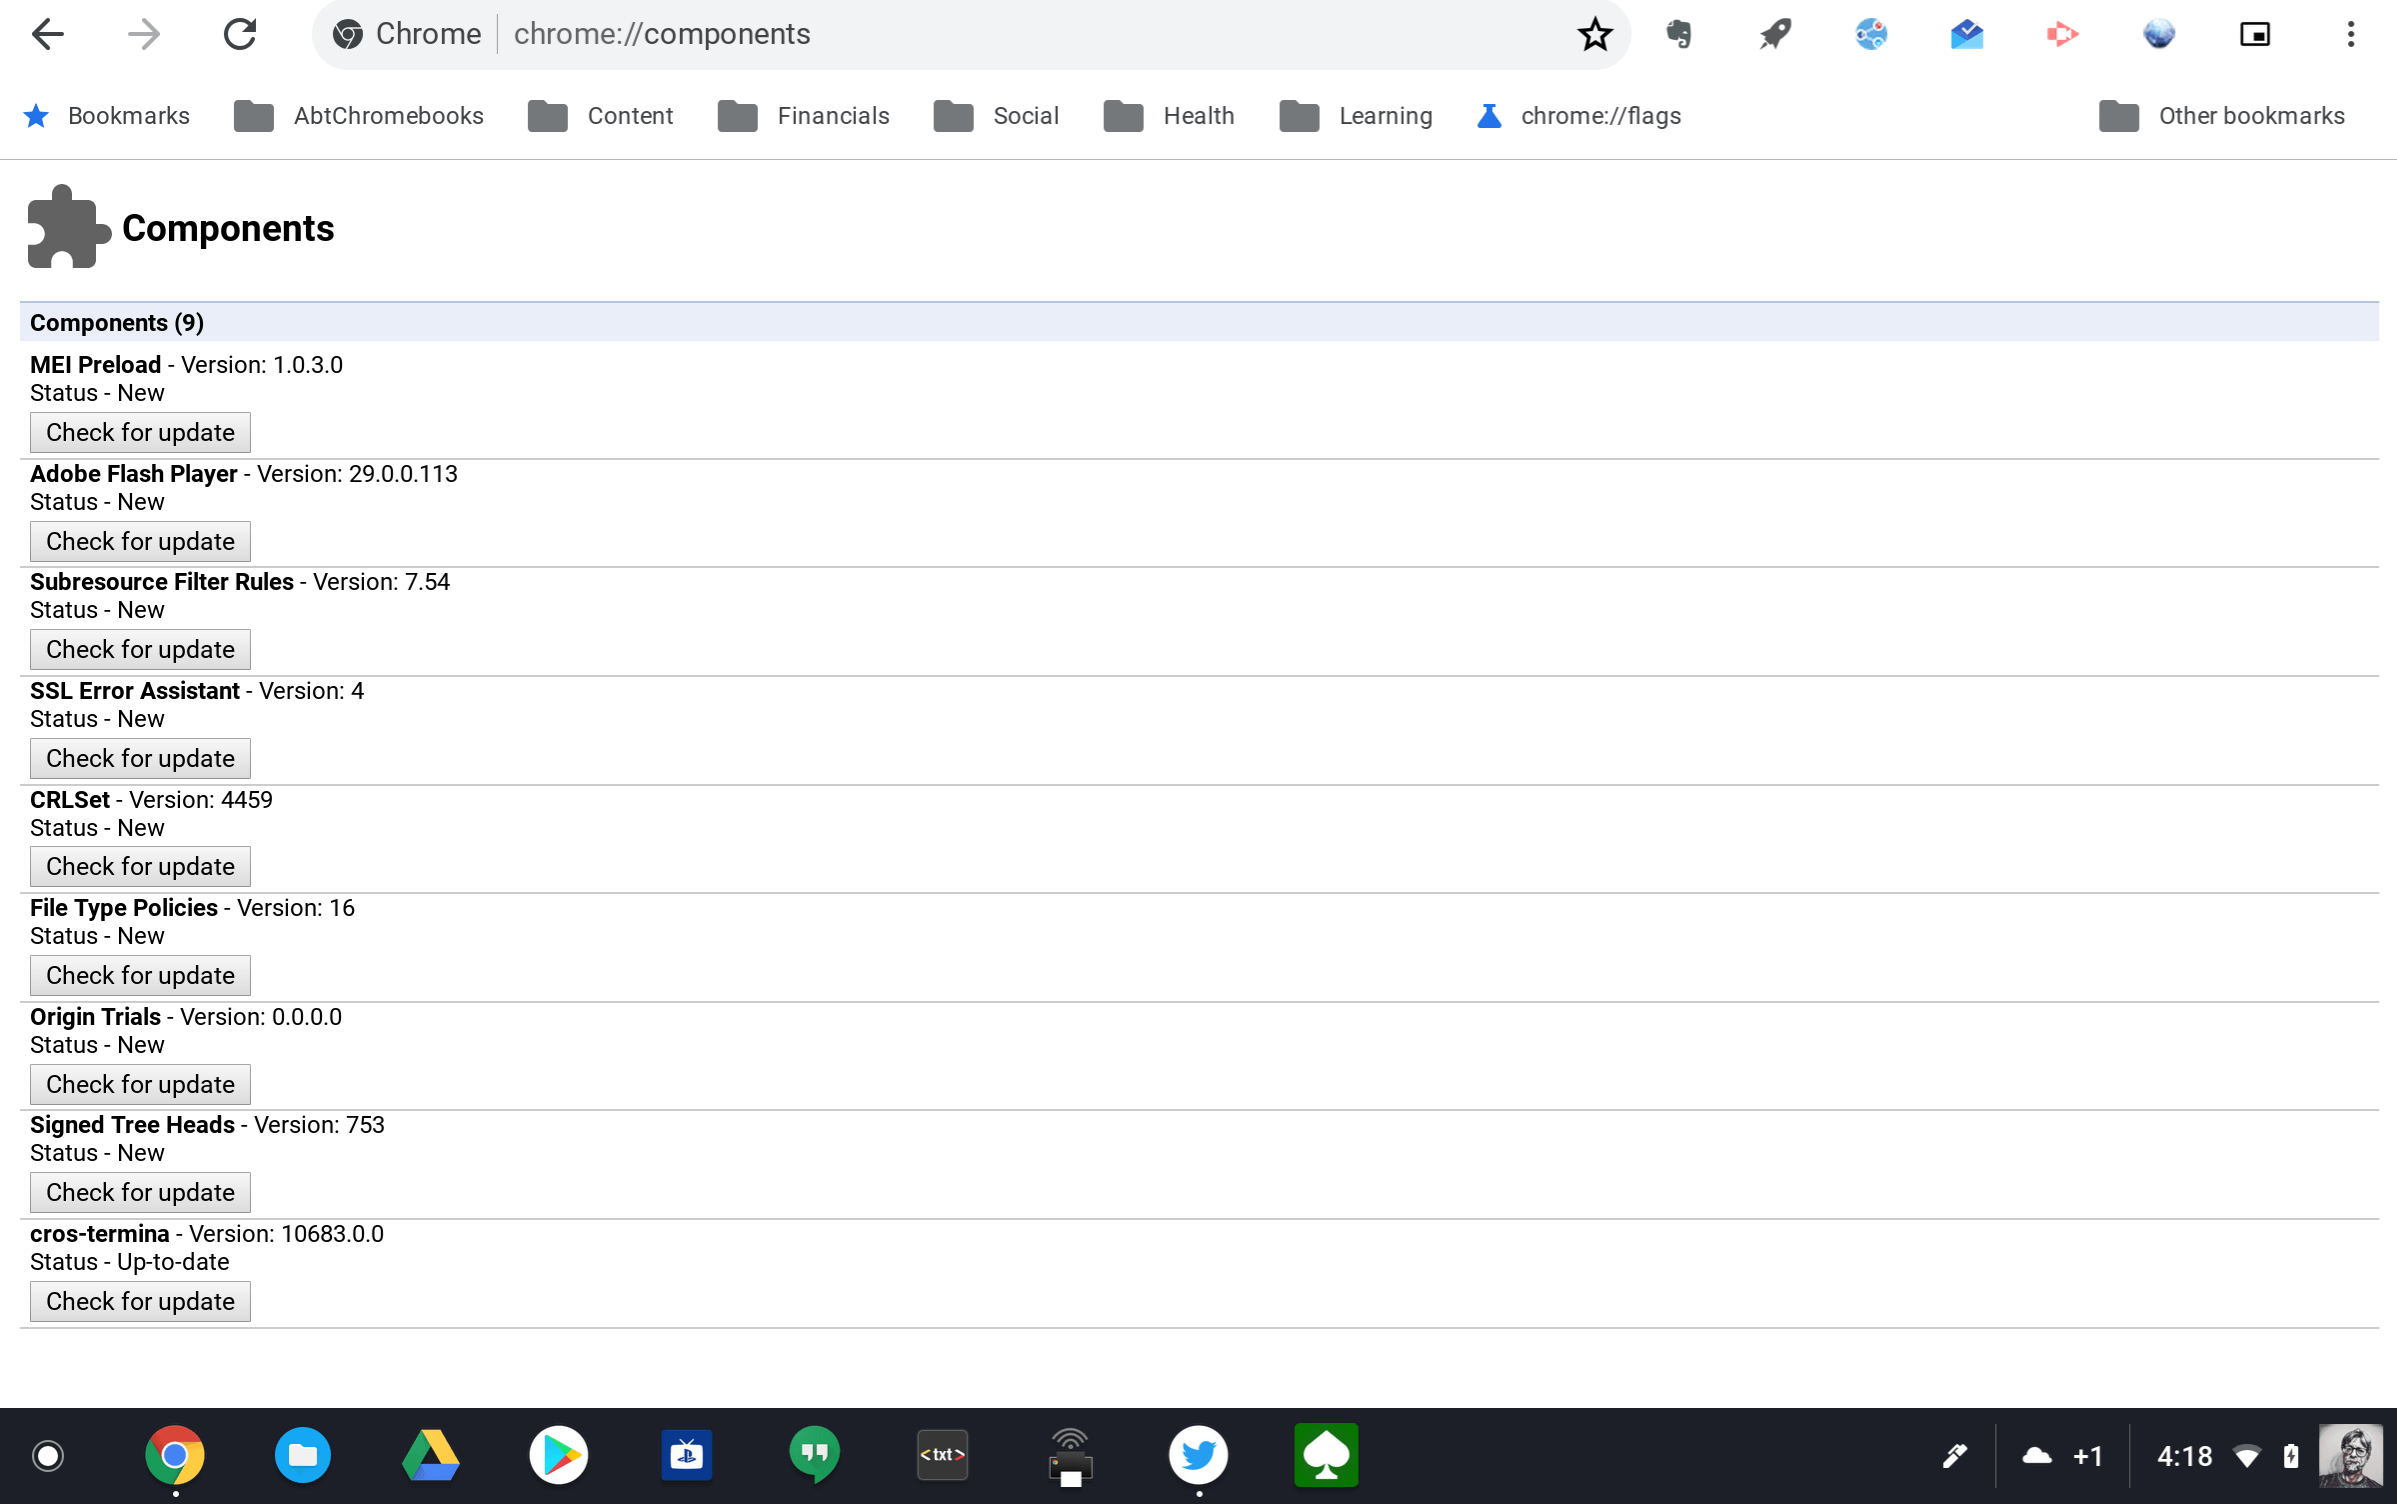Open the Files app on the shelf

tap(303, 1455)
